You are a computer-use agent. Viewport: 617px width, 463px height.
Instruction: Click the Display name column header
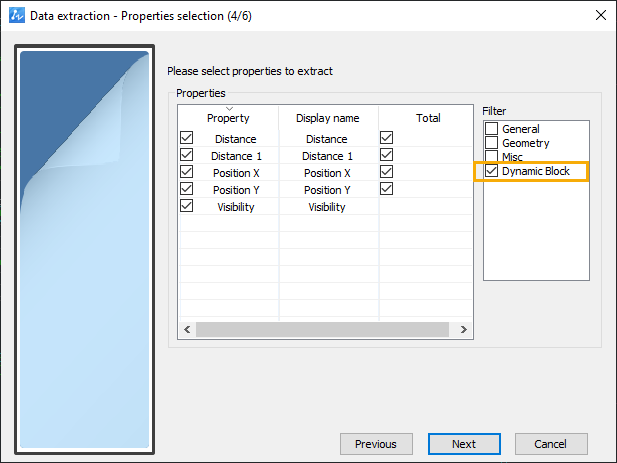328,118
